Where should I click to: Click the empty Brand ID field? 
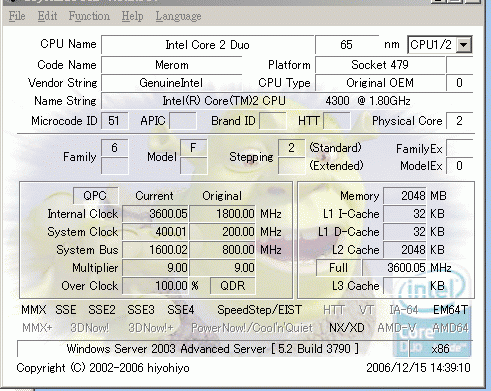(x=272, y=121)
